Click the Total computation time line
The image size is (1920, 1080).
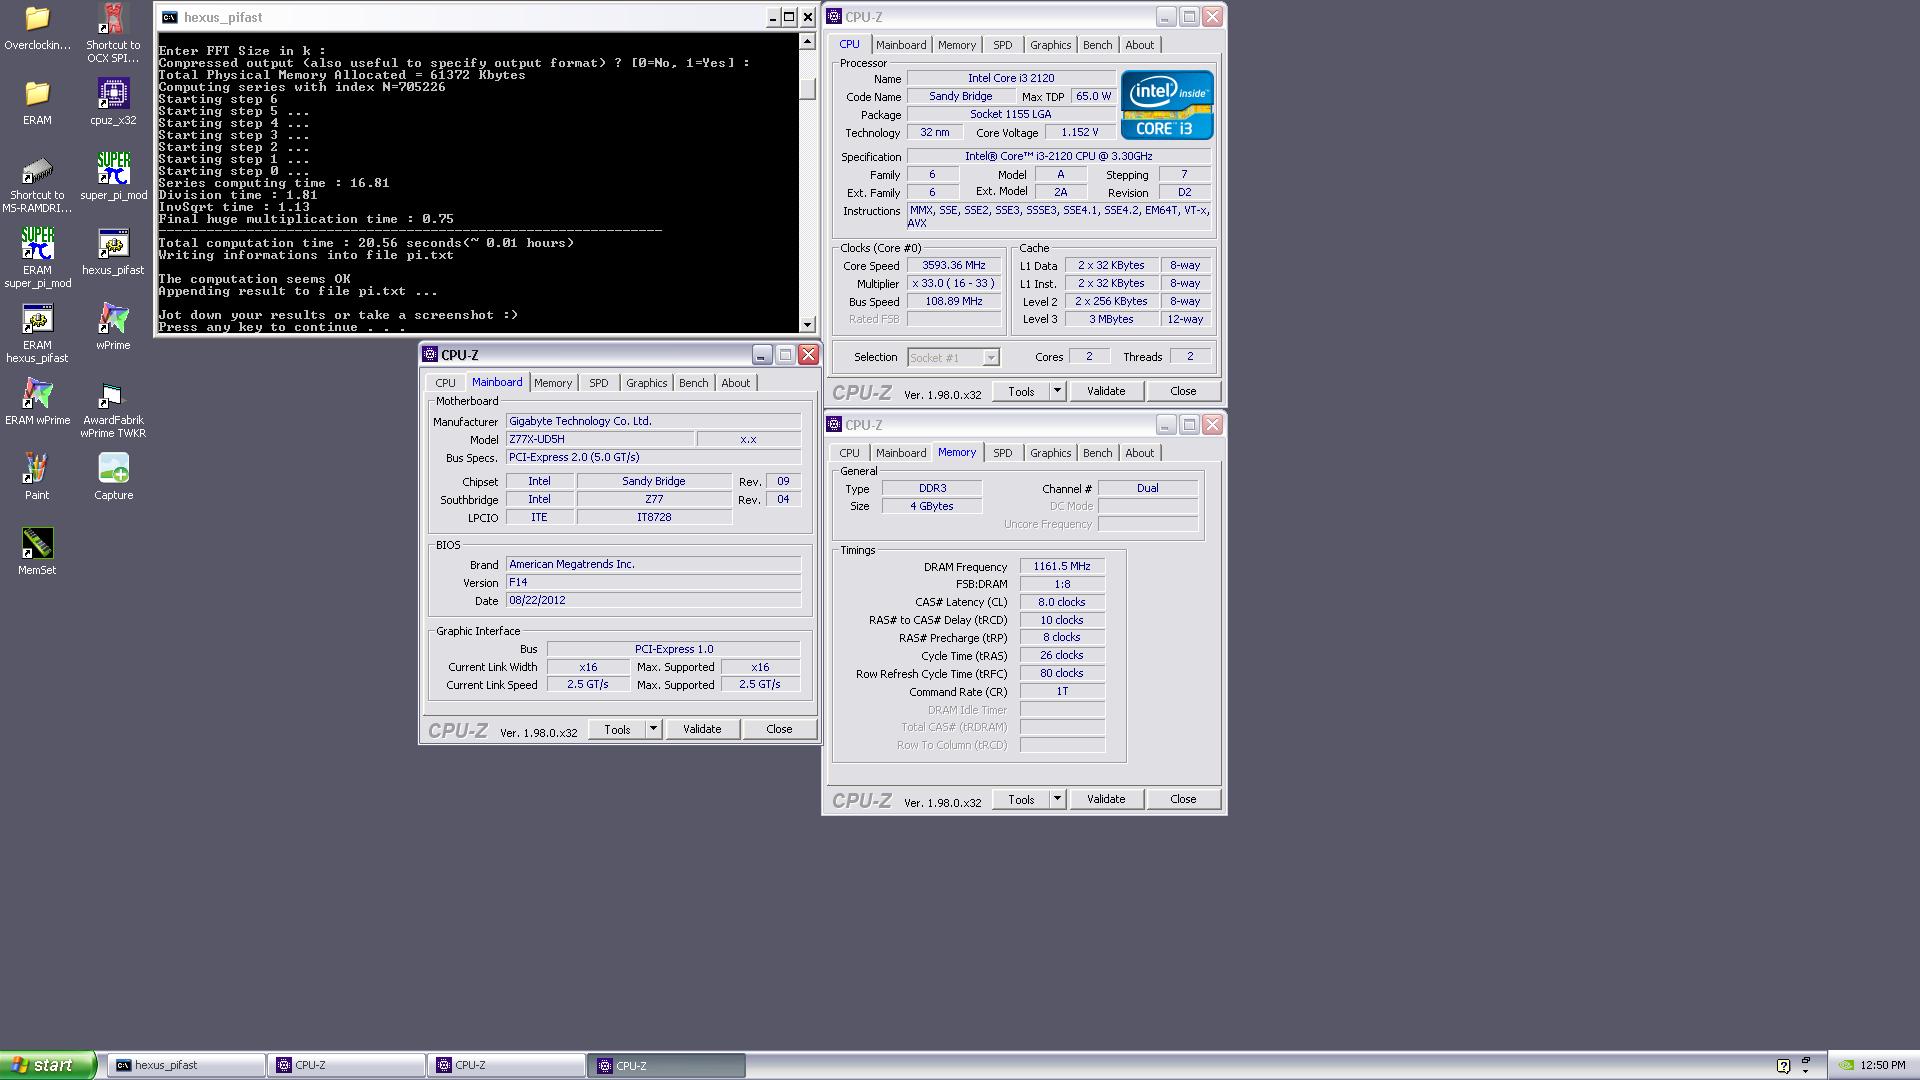point(366,243)
